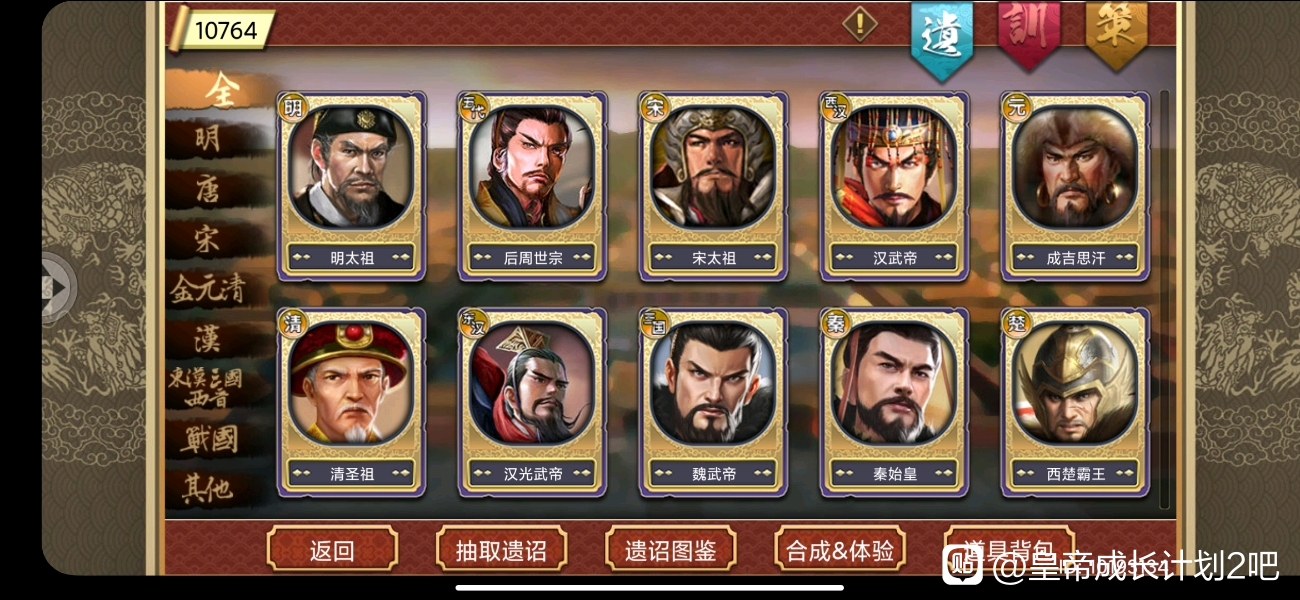Switch to the 戰國 category tab
This screenshot has height=600, width=1300.
[x=208, y=439]
